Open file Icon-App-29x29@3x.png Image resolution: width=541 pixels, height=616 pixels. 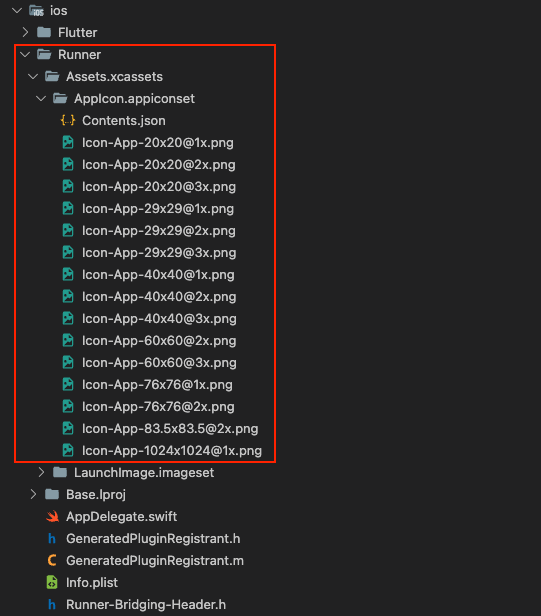[159, 253]
